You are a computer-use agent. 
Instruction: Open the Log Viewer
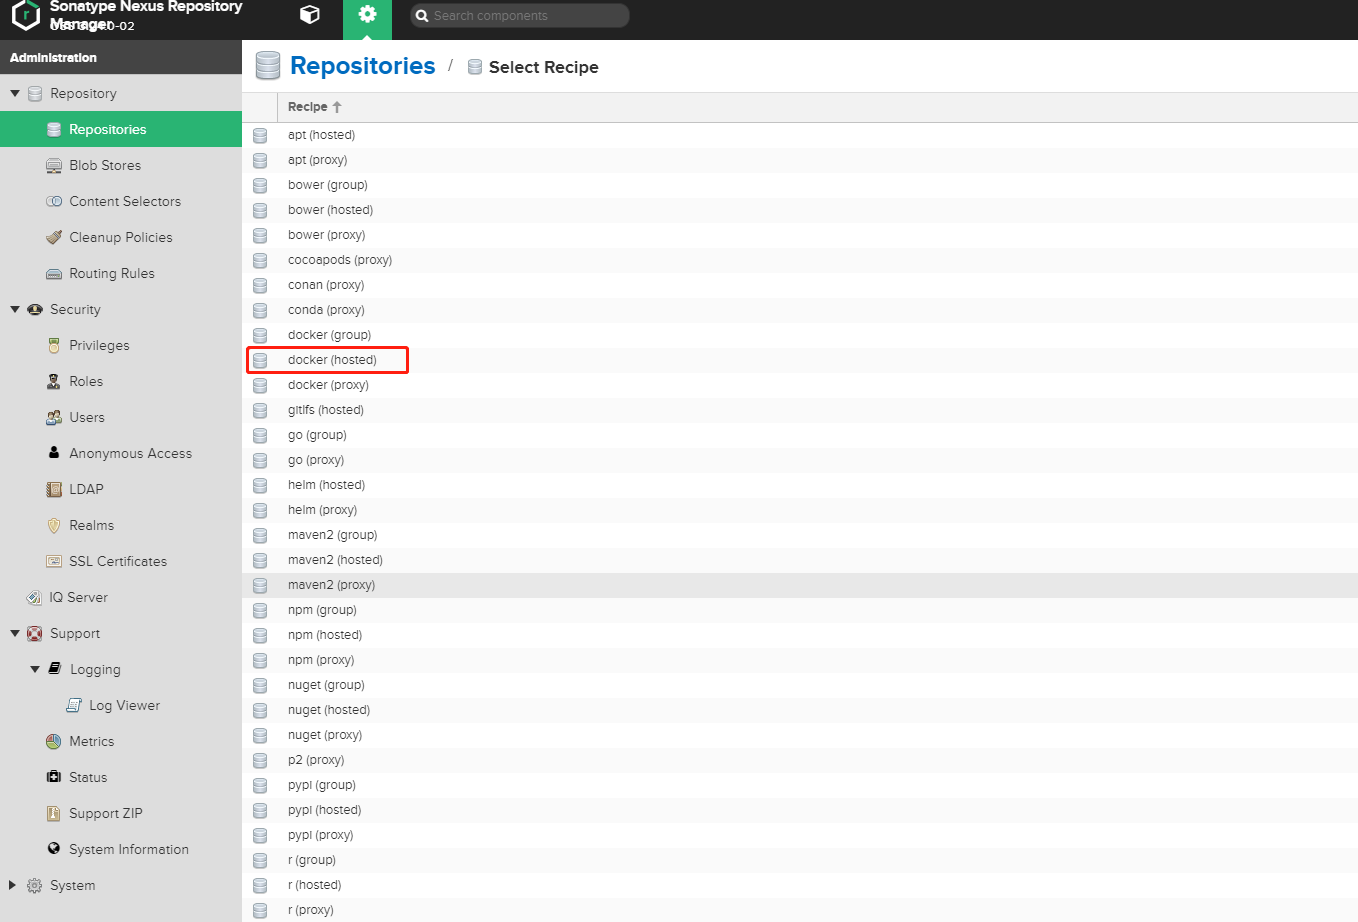point(120,705)
